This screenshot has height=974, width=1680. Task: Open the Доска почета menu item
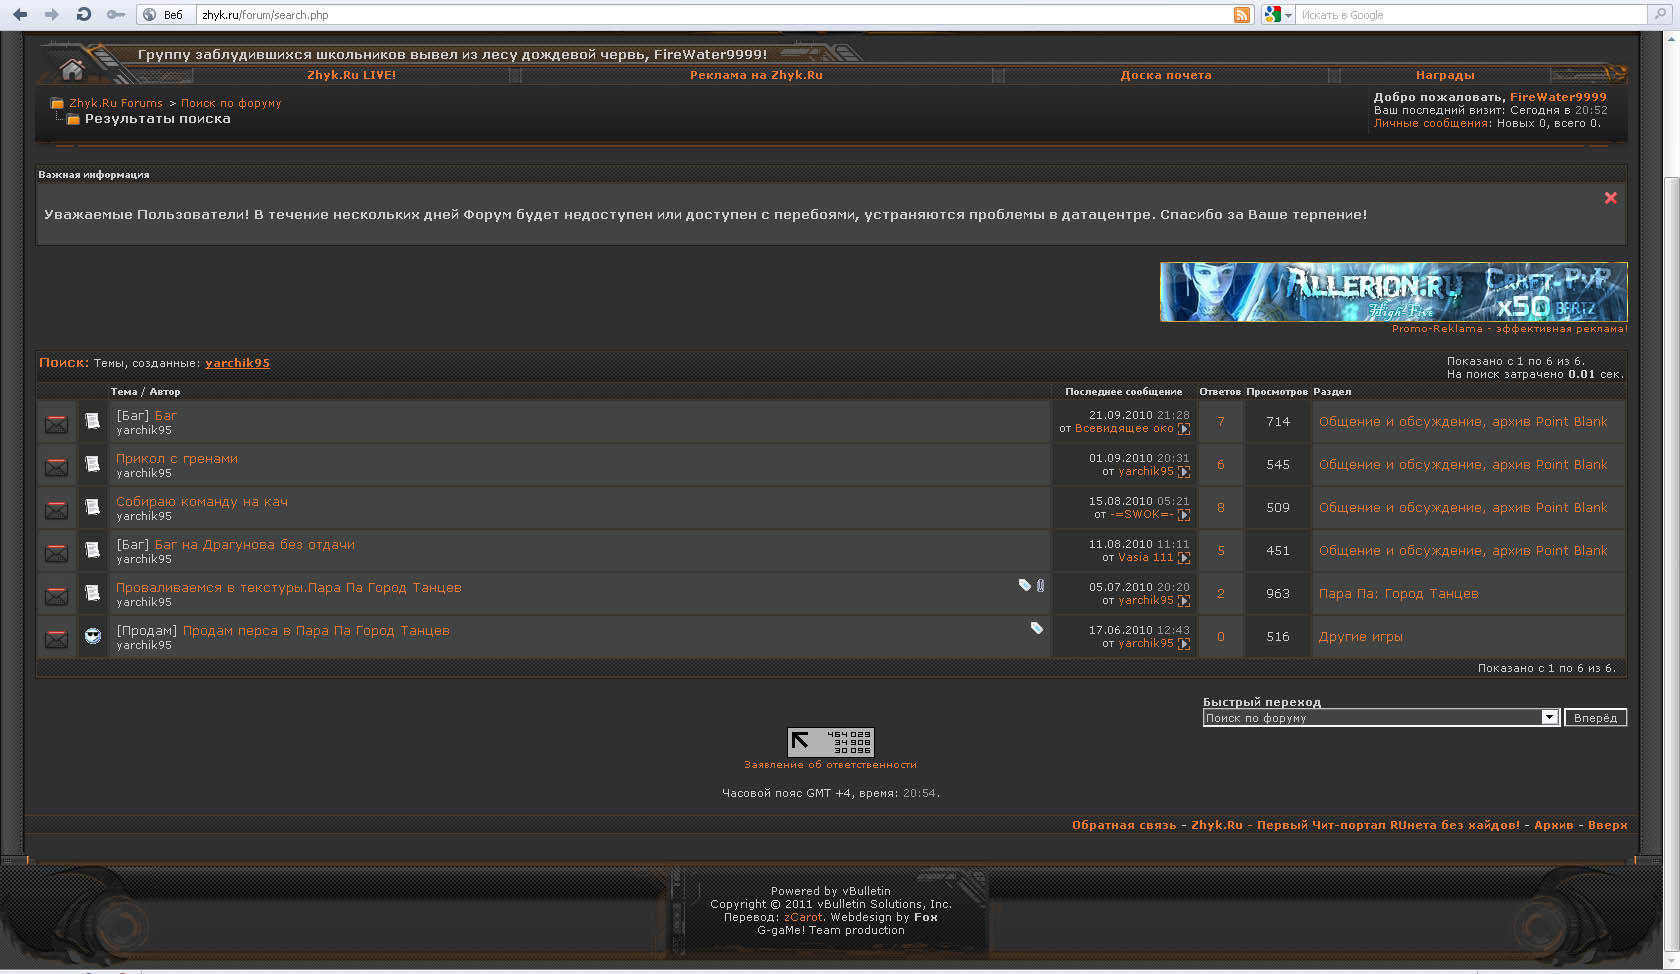(1165, 75)
